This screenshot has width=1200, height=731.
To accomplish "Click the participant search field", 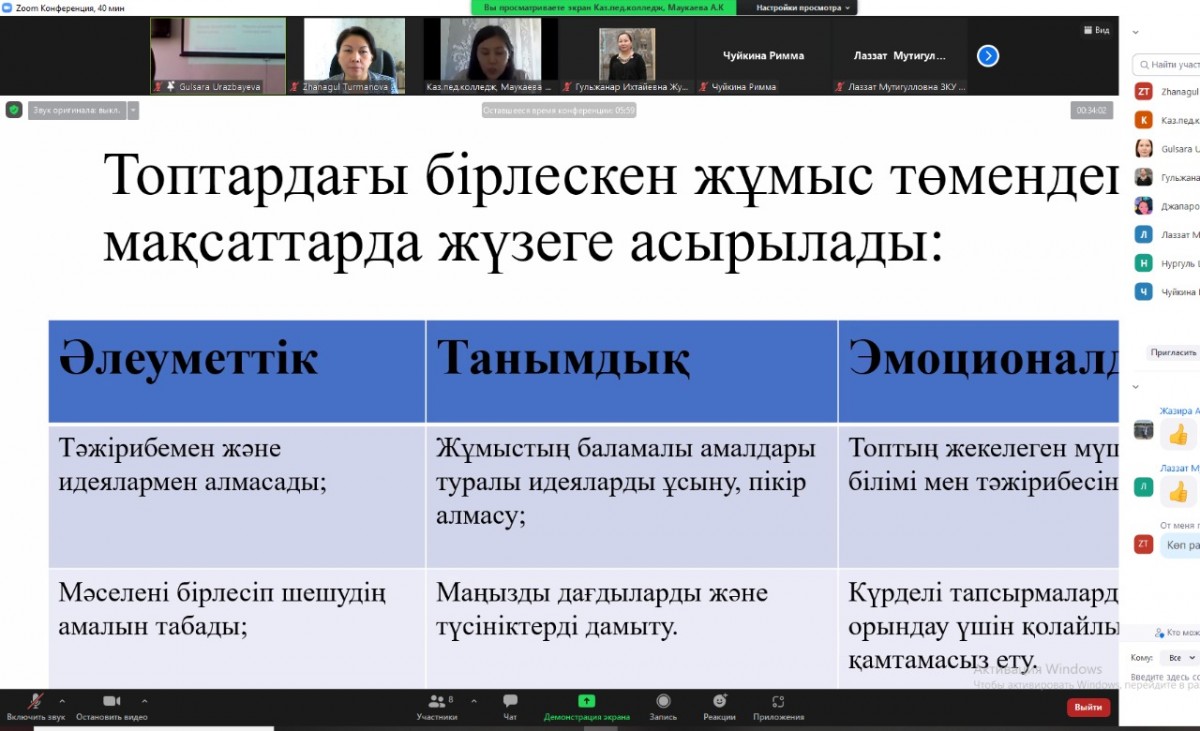I will pos(1171,65).
